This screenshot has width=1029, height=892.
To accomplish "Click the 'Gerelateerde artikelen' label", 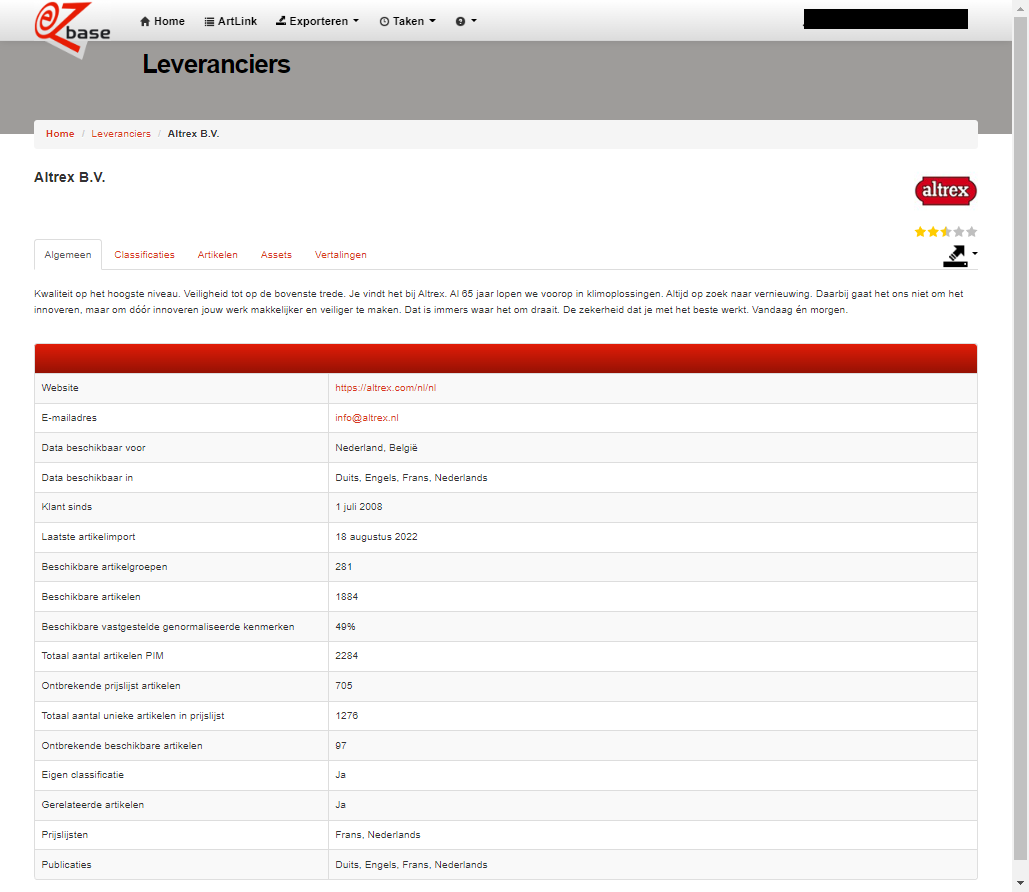I will coord(93,805).
